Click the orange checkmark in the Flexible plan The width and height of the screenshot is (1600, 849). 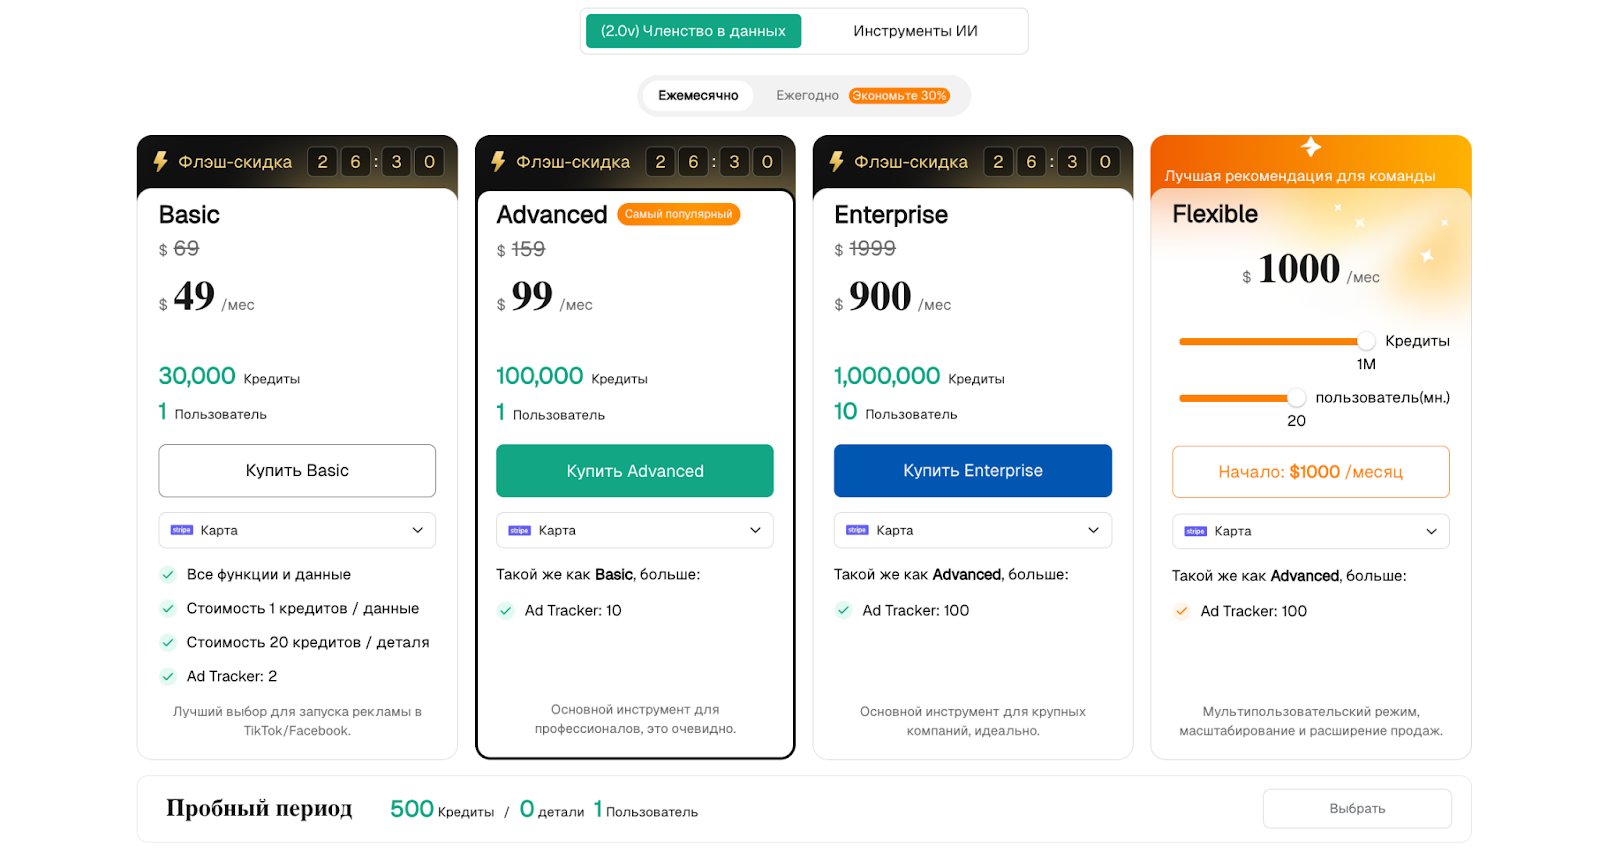[1182, 611]
